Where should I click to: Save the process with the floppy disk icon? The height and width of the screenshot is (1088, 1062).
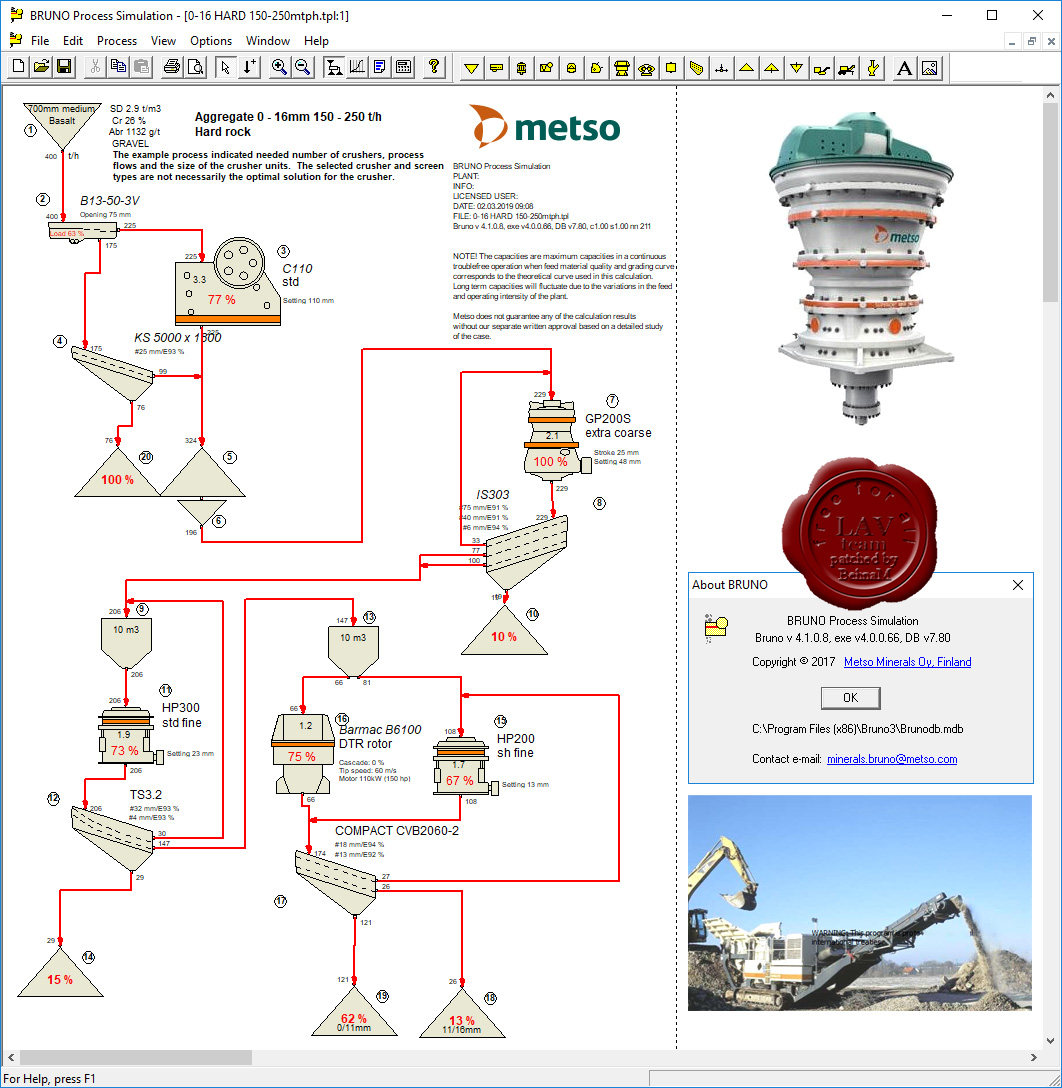64,67
